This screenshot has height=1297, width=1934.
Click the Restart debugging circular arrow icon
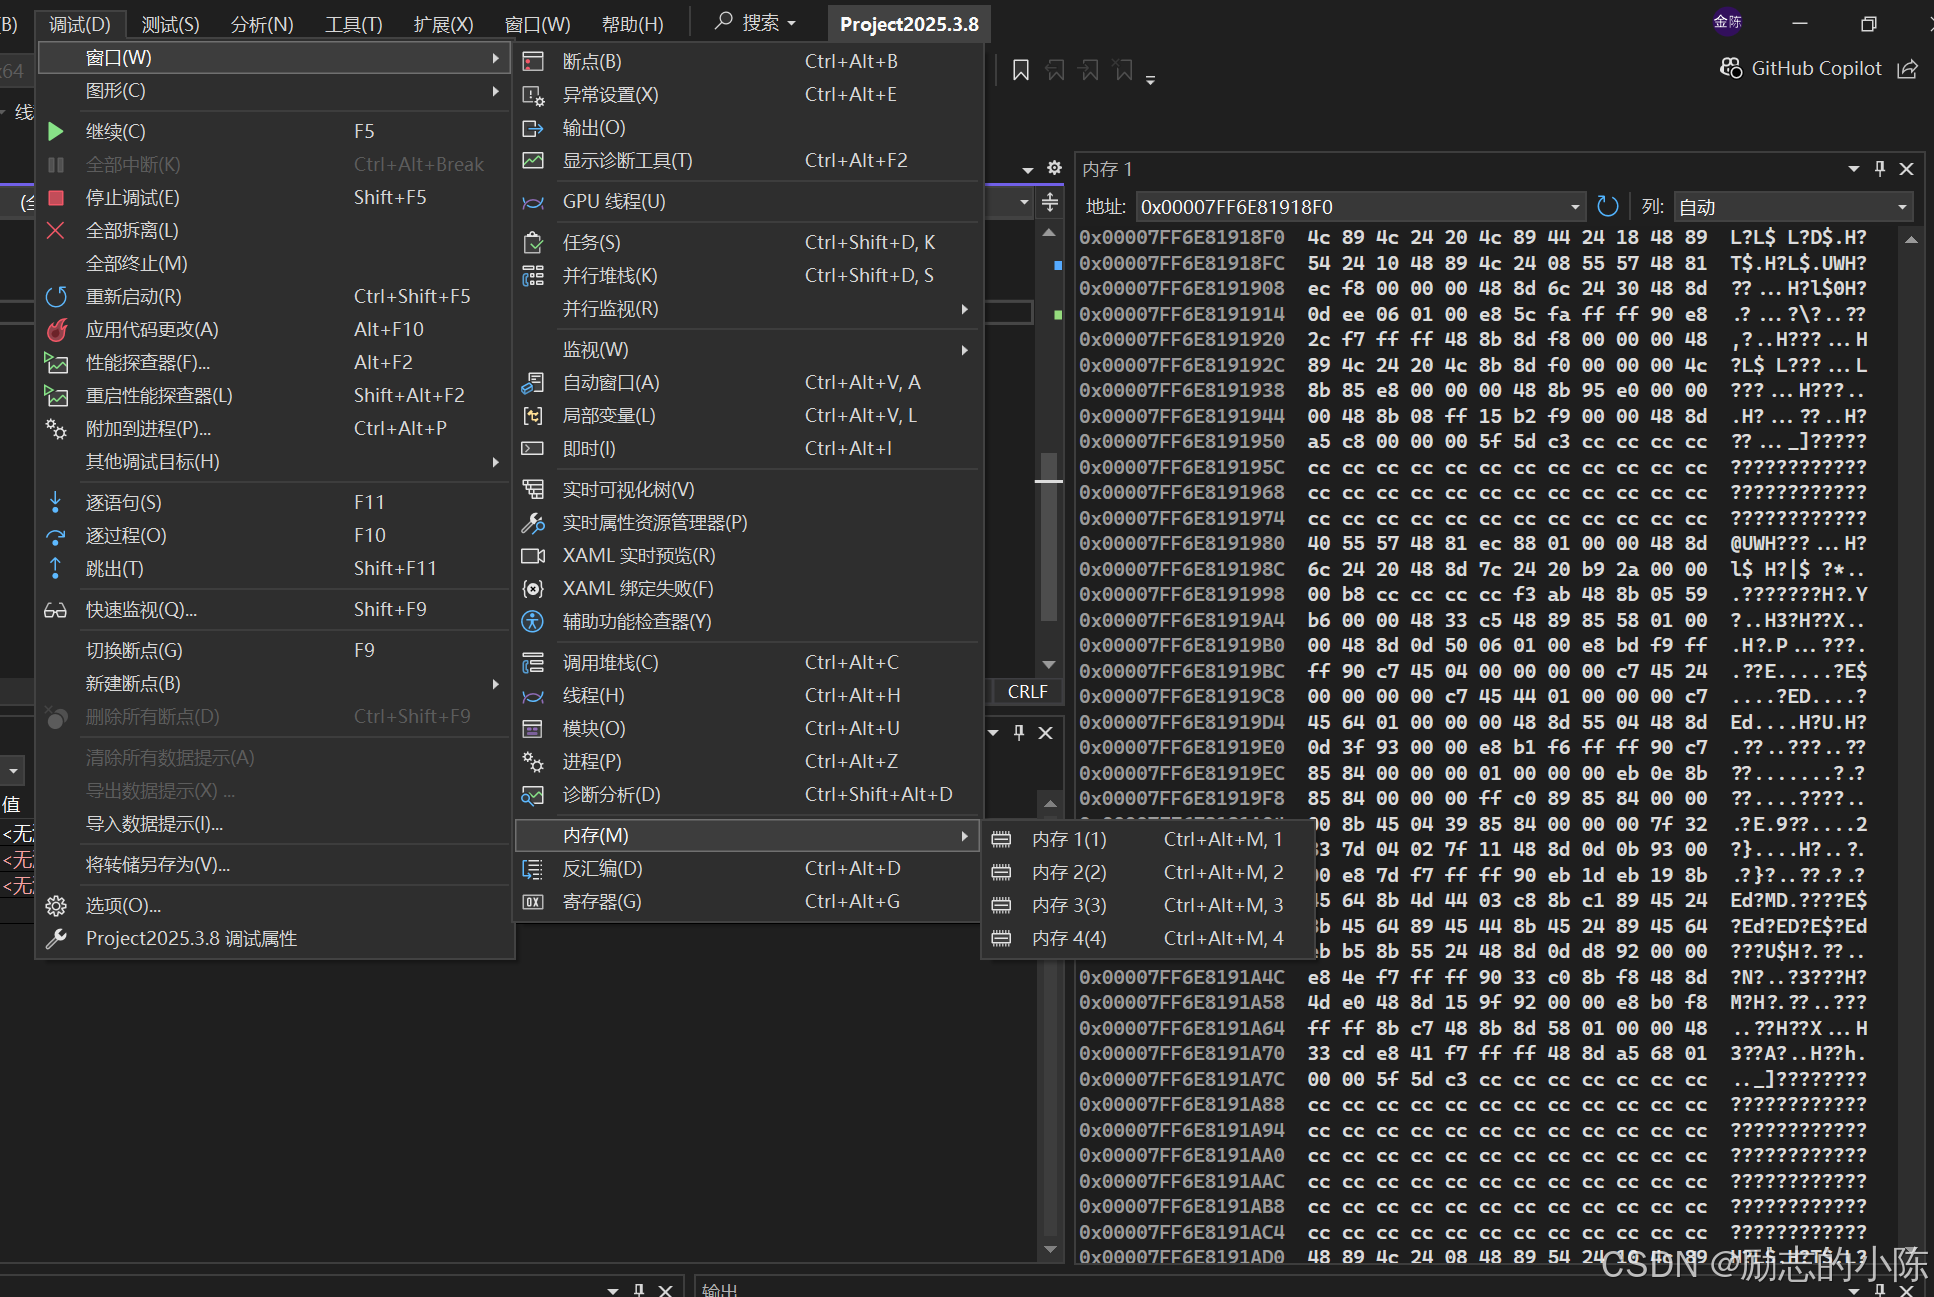[x=56, y=296]
